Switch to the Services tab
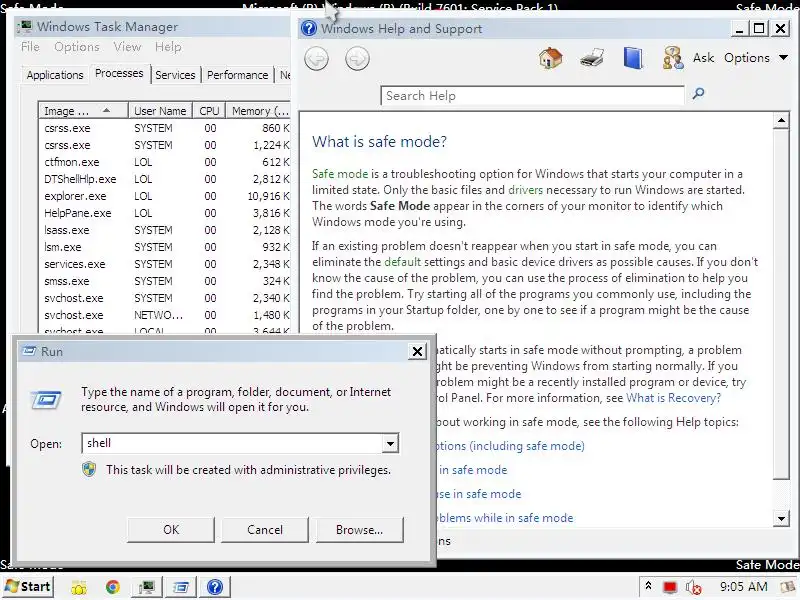The height and width of the screenshot is (600, 800). coord(175,75)
